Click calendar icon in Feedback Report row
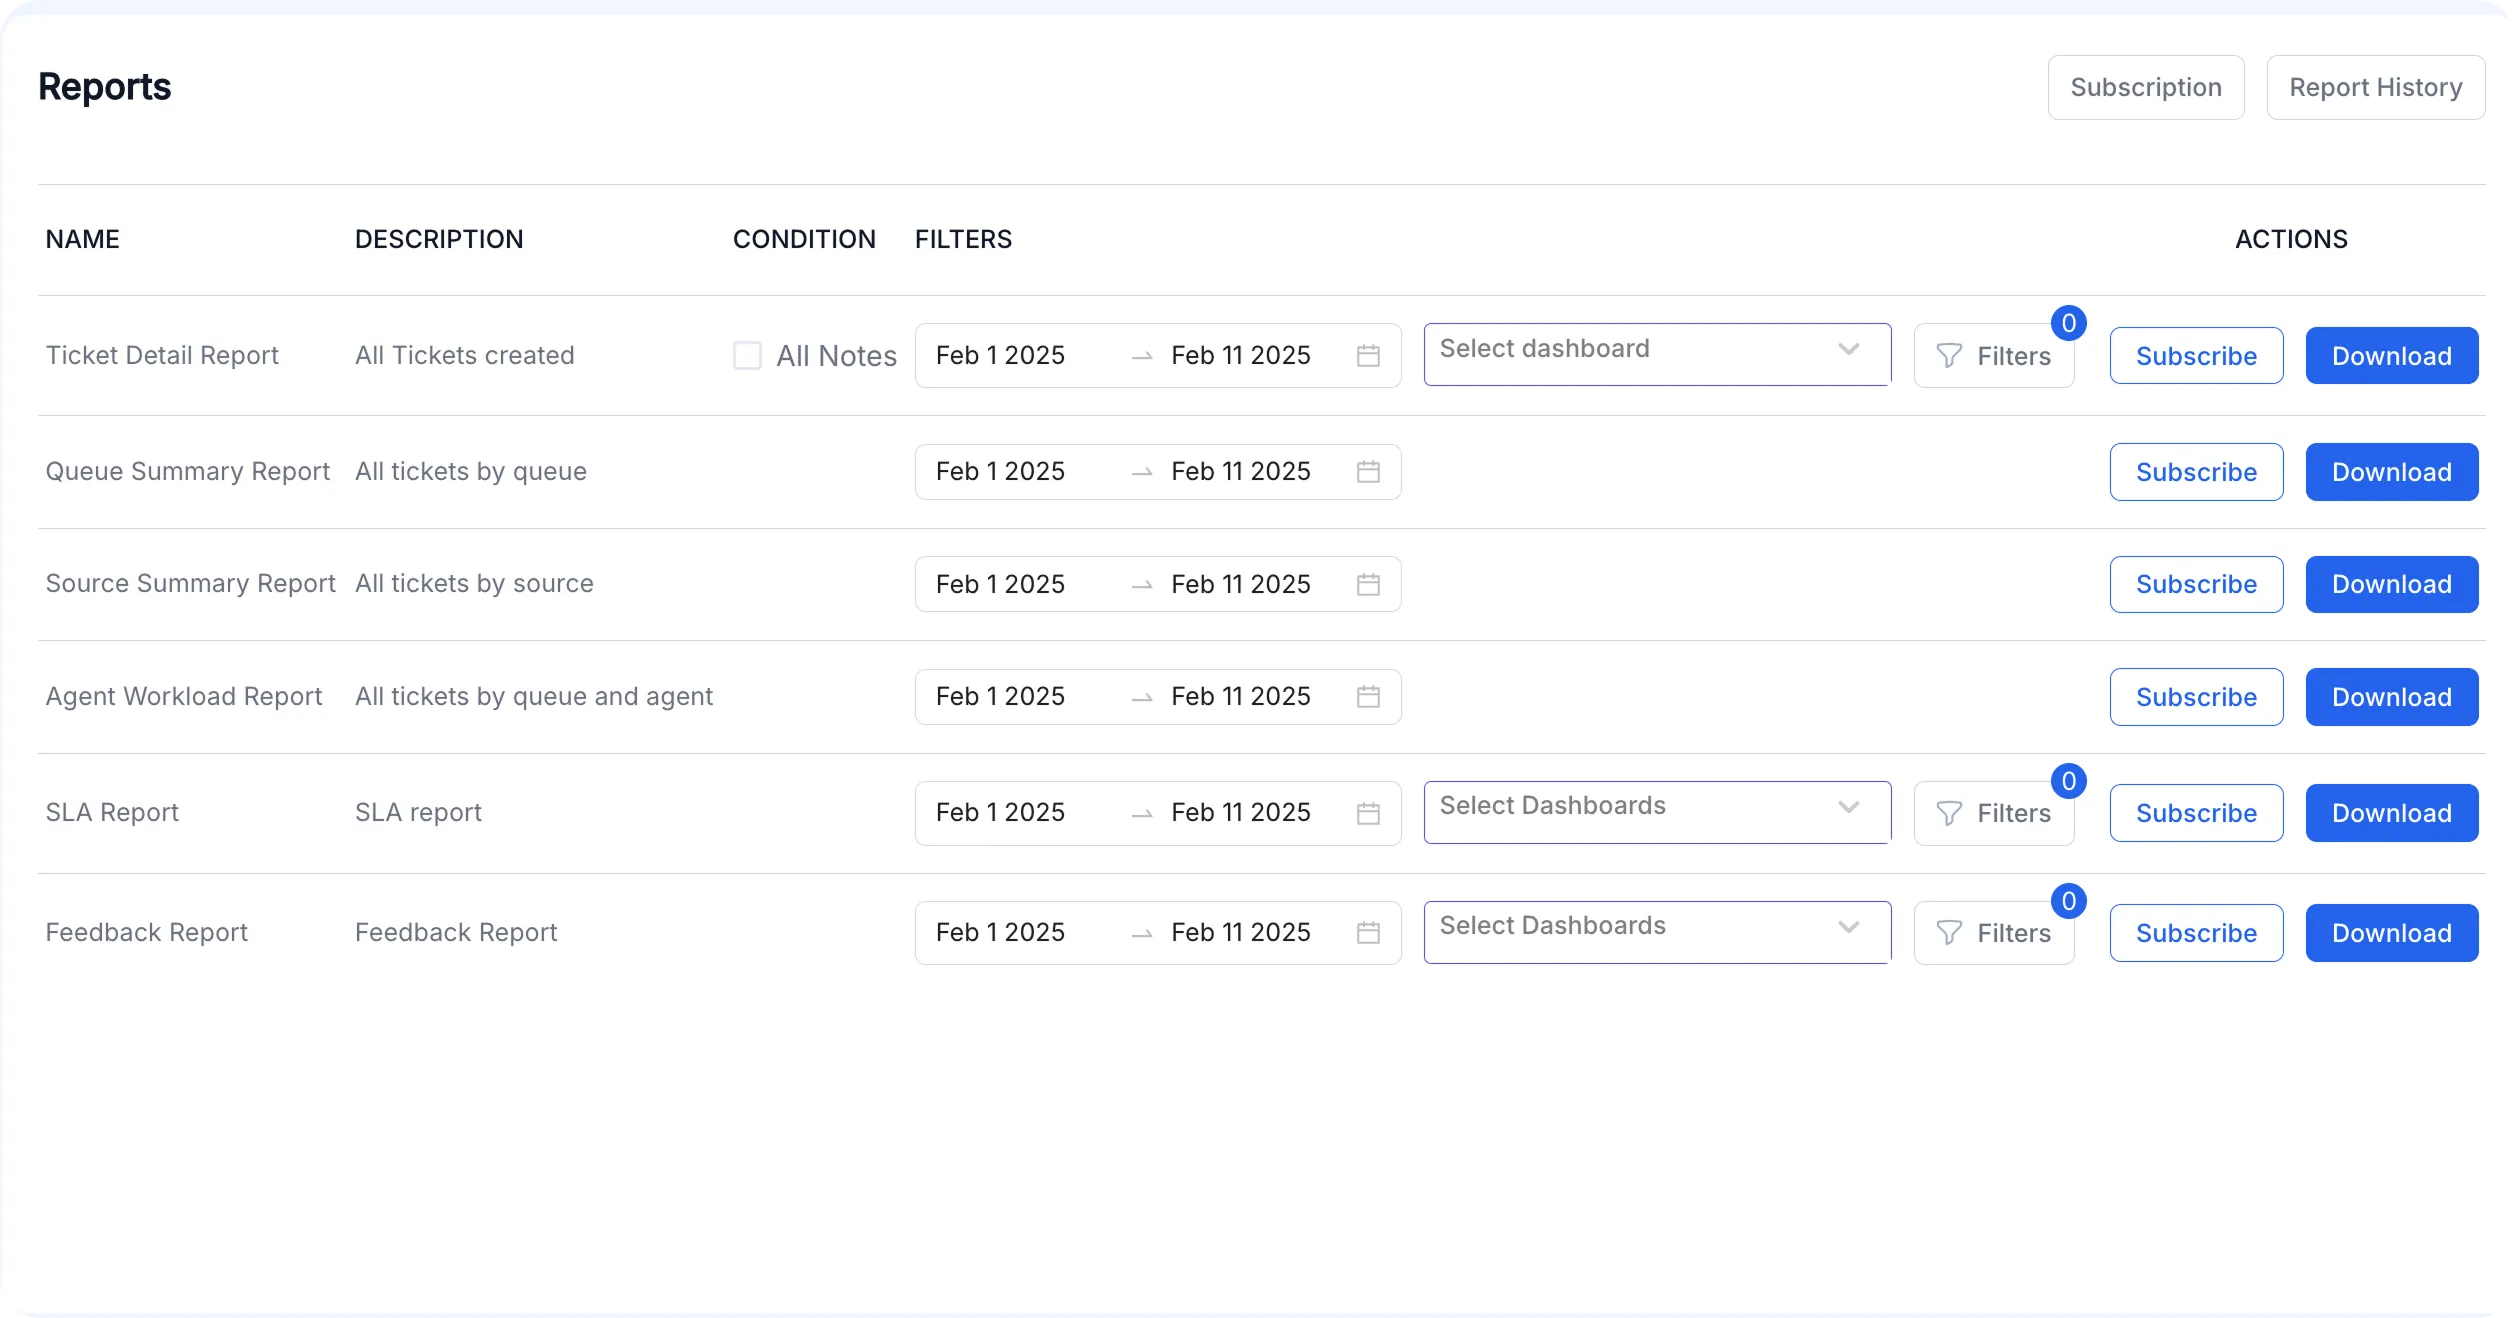 coord(1368,933)
